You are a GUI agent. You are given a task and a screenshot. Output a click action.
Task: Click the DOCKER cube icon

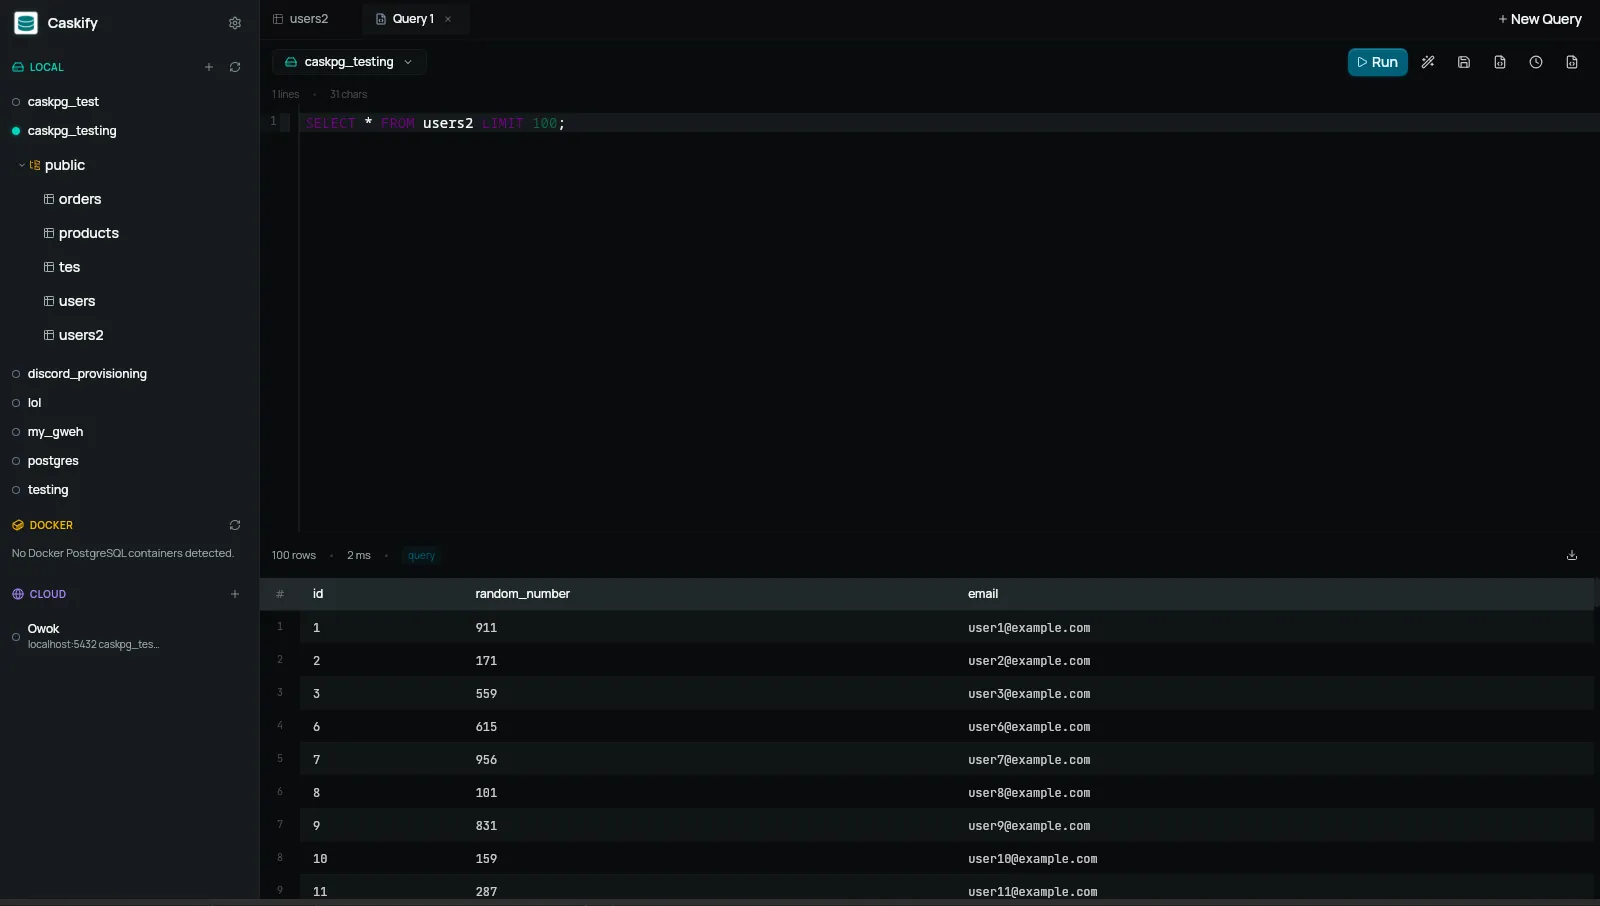pyautogui.click(x=17, y=525)
